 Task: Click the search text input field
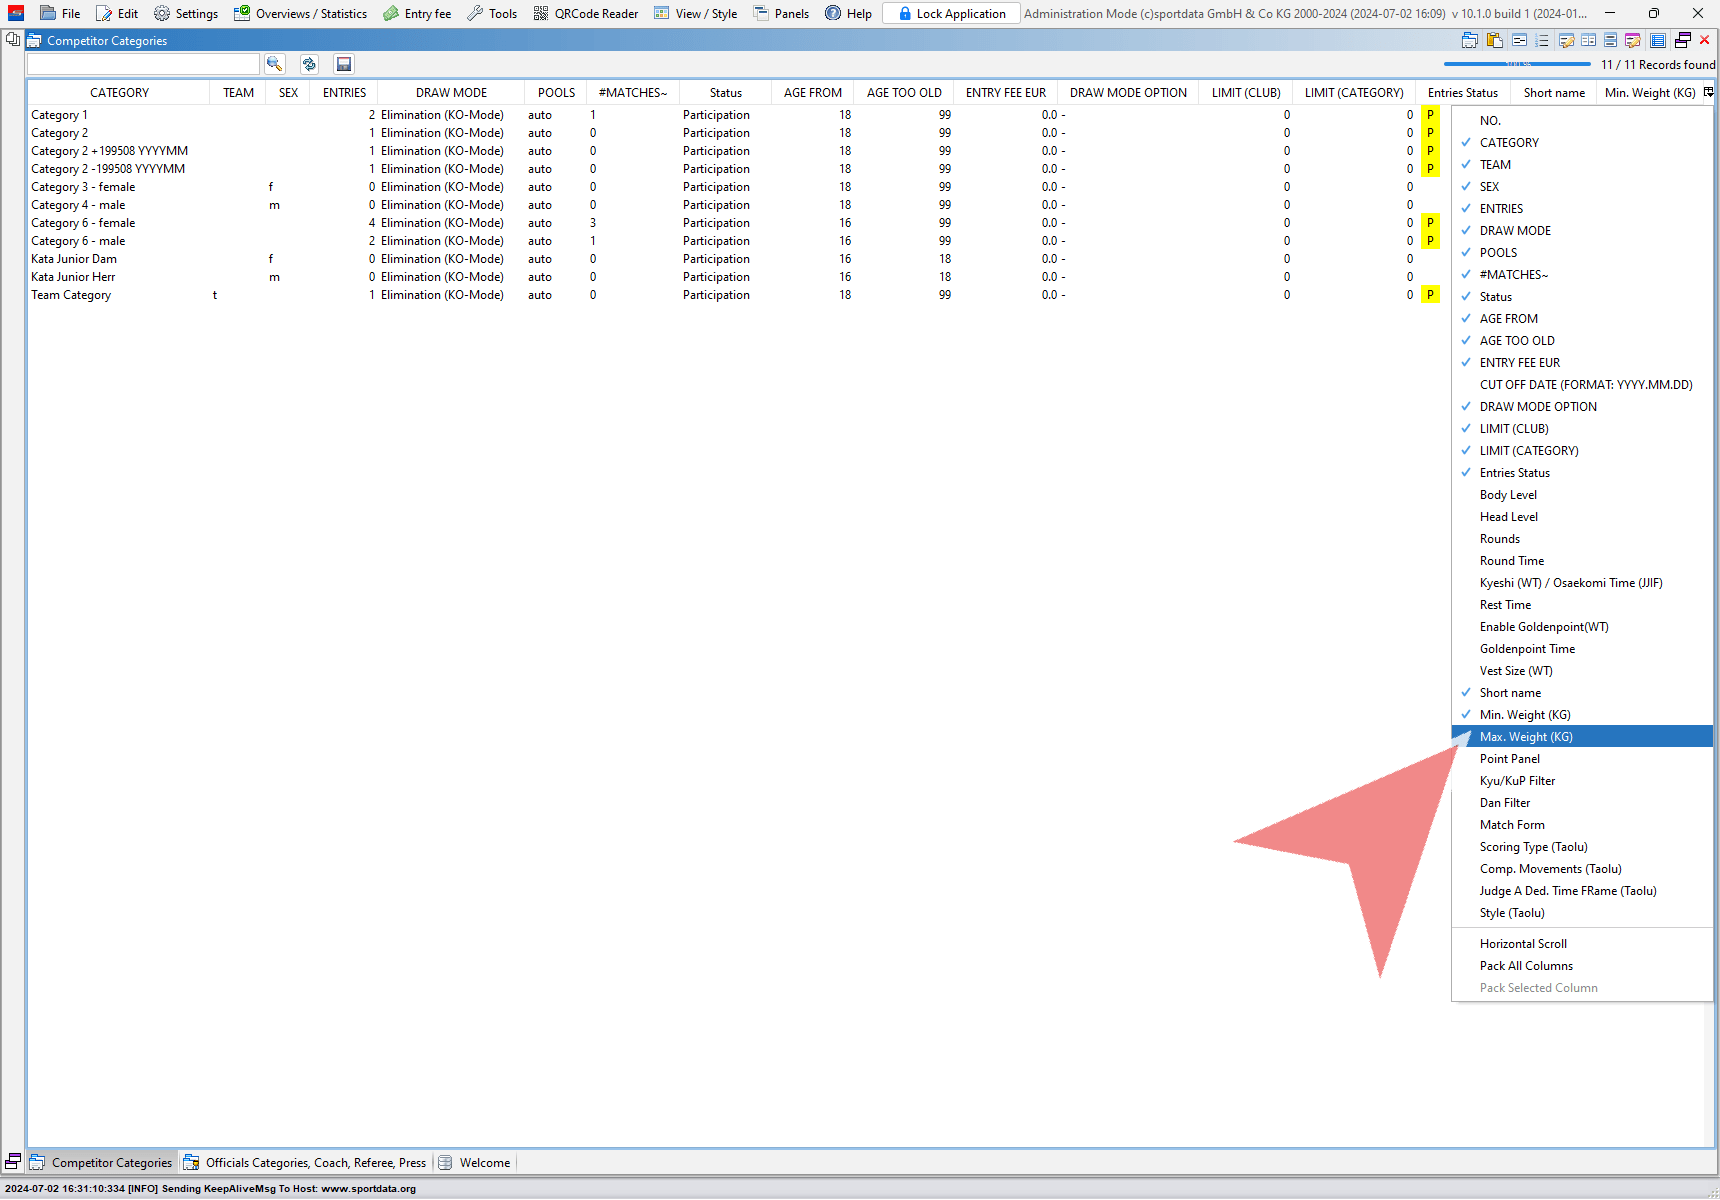click(x=143, y=64)
